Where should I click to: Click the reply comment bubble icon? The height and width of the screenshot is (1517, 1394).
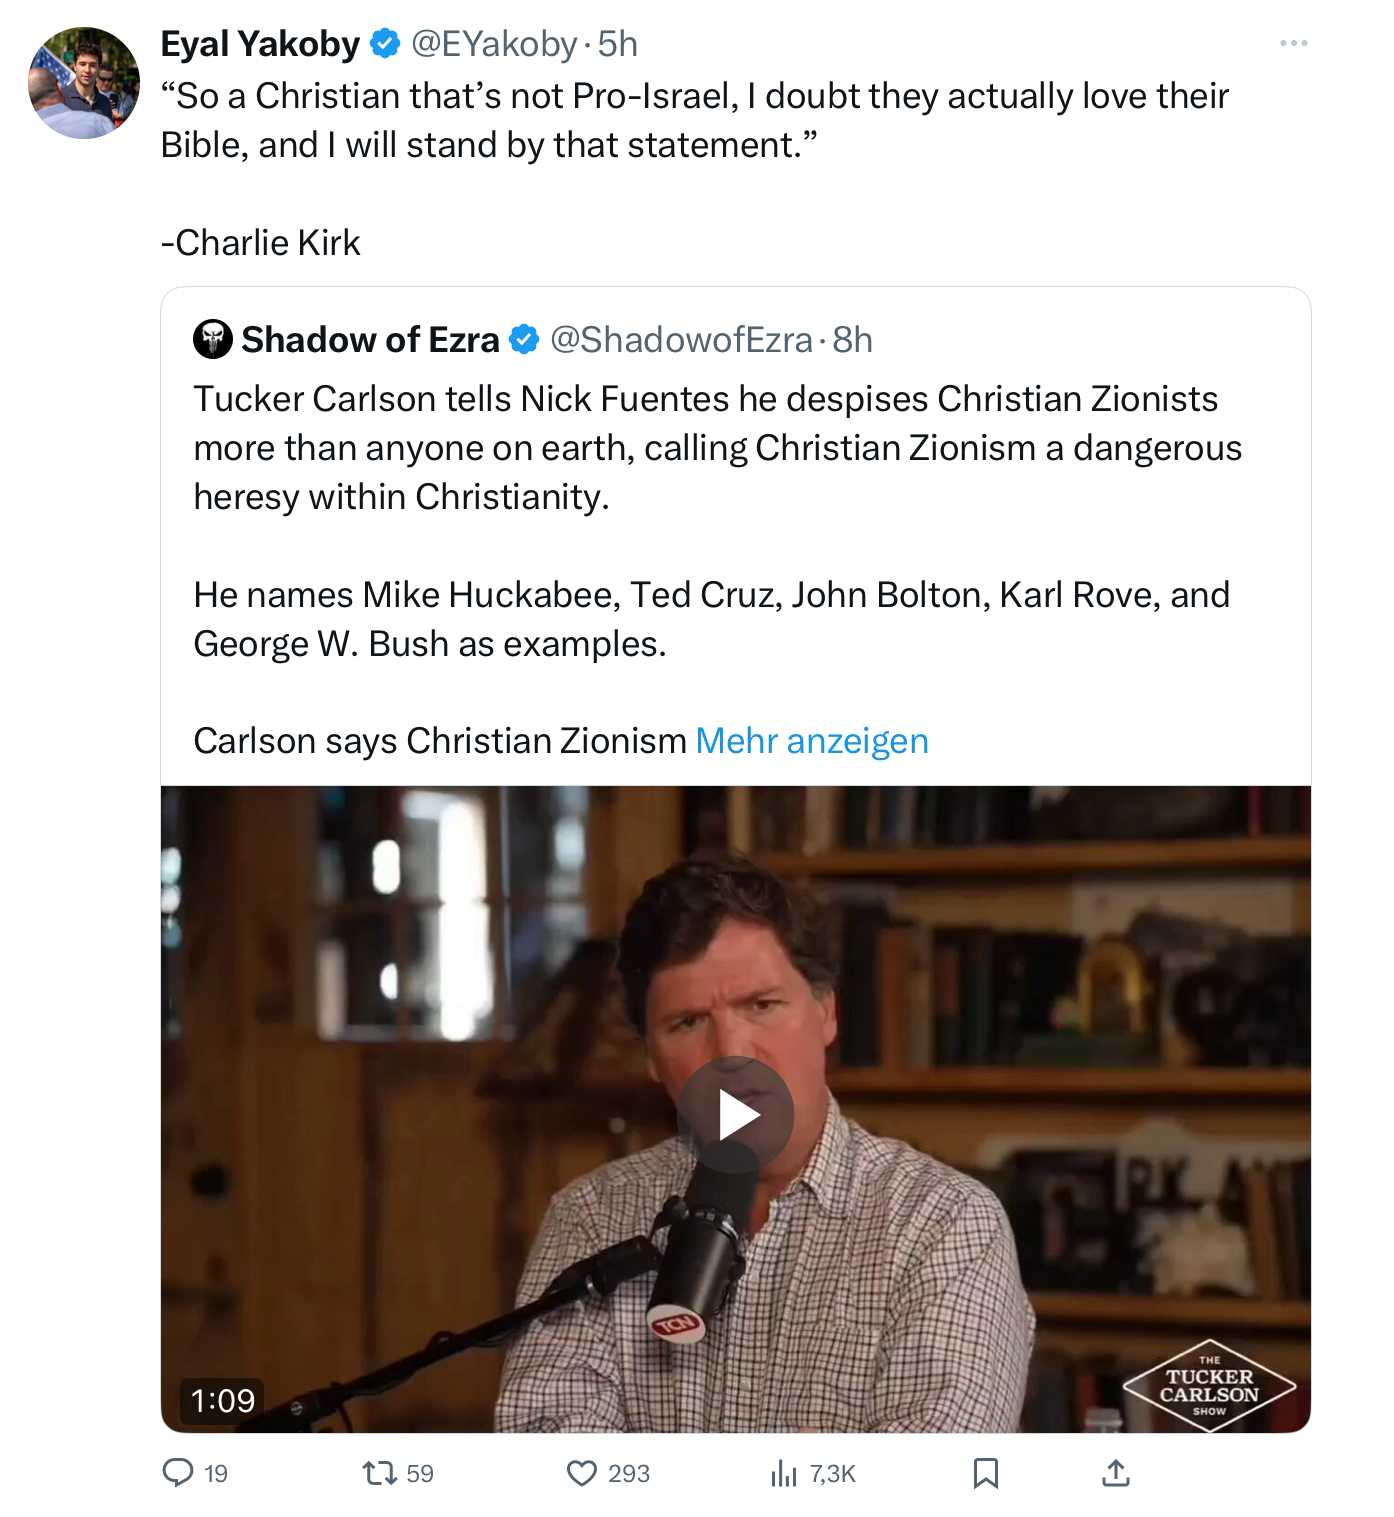coord(178,1472)
